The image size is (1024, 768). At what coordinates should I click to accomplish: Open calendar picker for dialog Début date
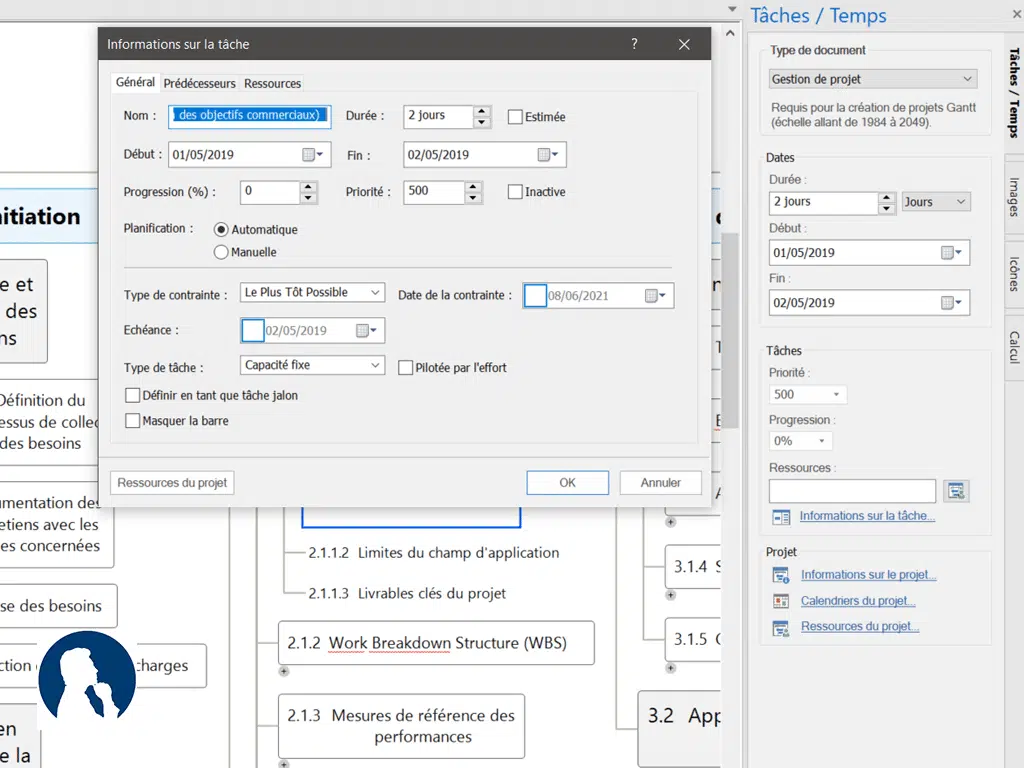pyautogui.click(x=313, y=155)
